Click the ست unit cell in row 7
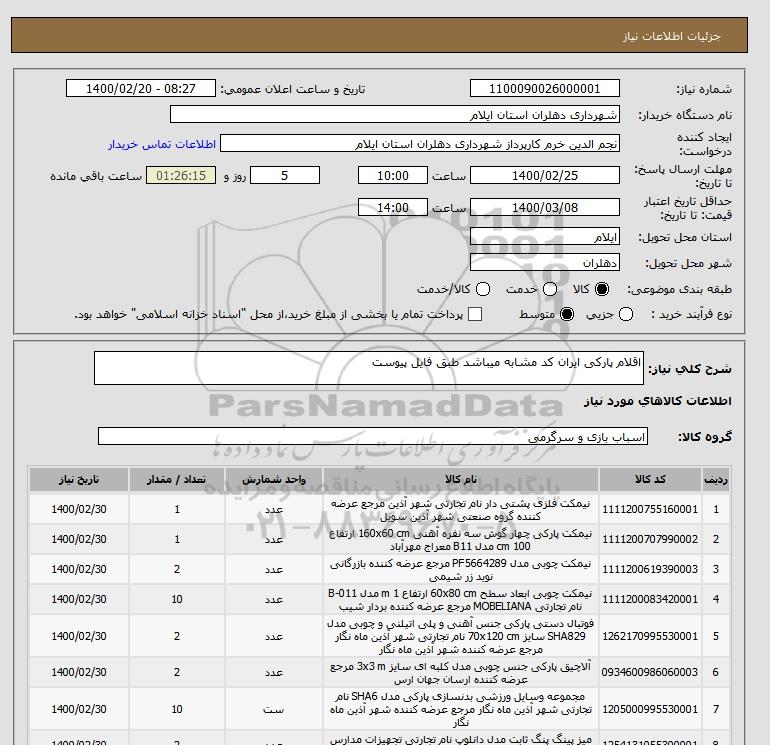The height and width of the screenshot is (745, 770). (x=274, y=710)
